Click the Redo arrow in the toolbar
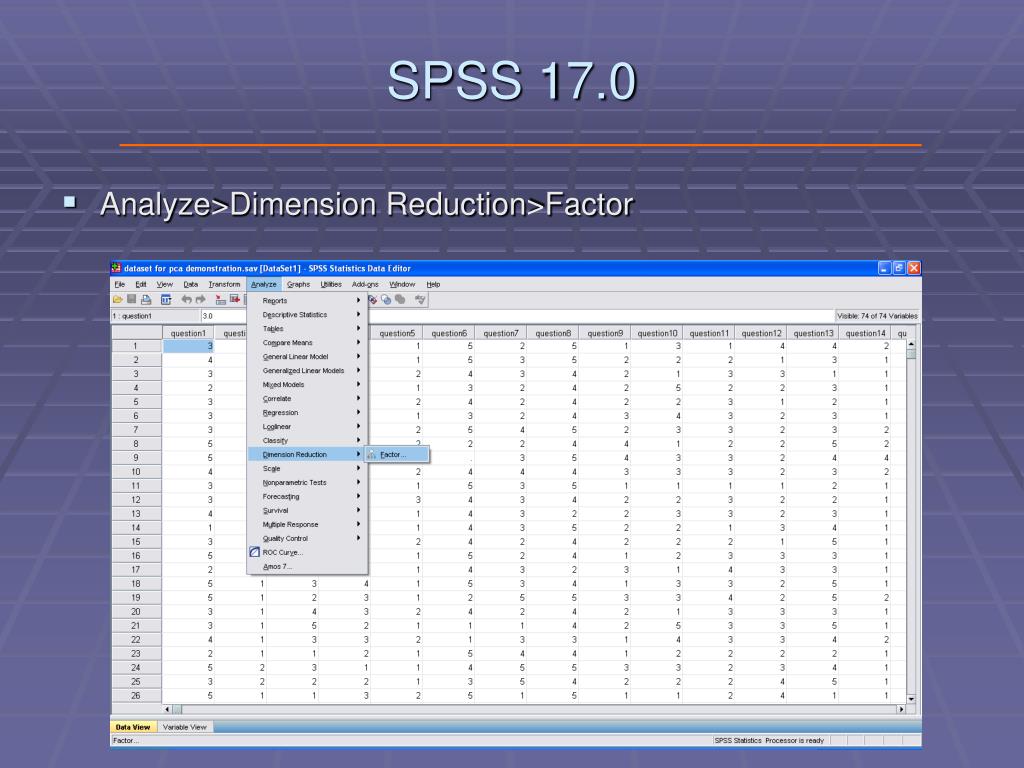Viewport: 1024px width, 768px height. (200, 300)
